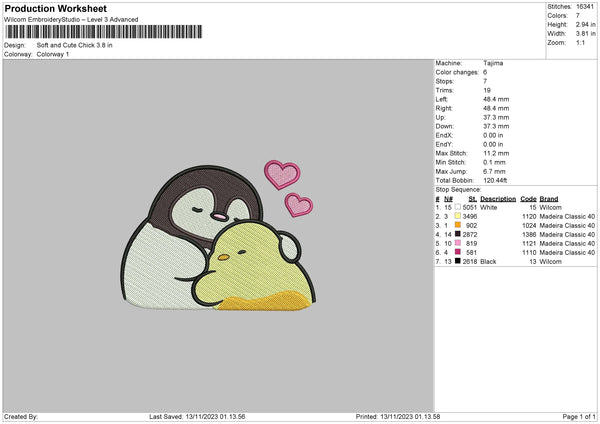600x424 pixels.
Task: Click the white color swatch in stop 1
Action: (x=458, y=207)
